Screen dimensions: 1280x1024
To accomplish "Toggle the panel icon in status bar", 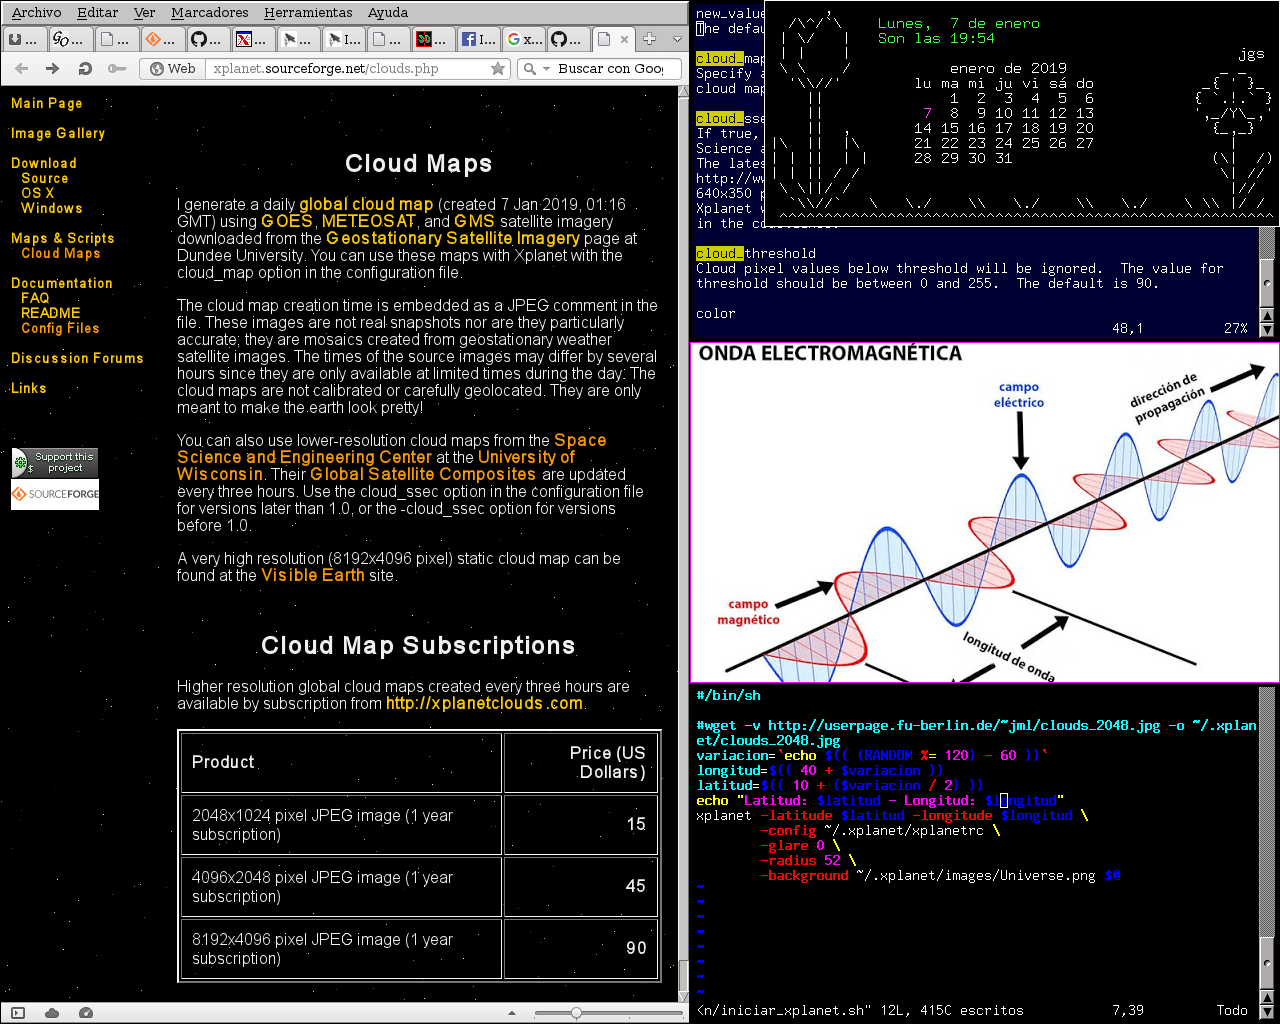I will pyautogui.click(x=17, y=1013).
